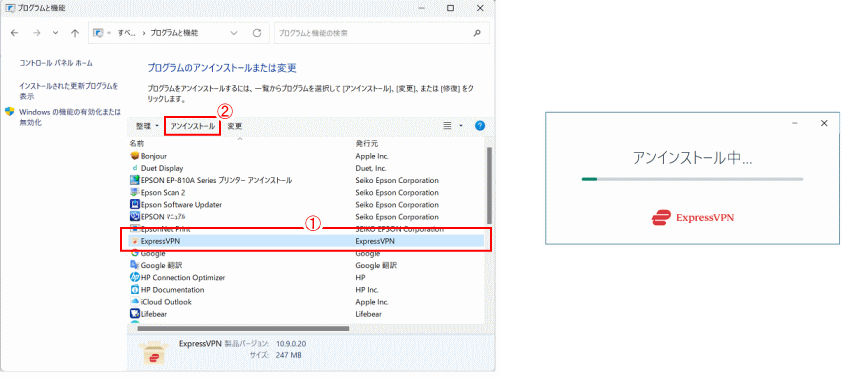Open the 整理 dropdown menu

[x=147, y=126]
